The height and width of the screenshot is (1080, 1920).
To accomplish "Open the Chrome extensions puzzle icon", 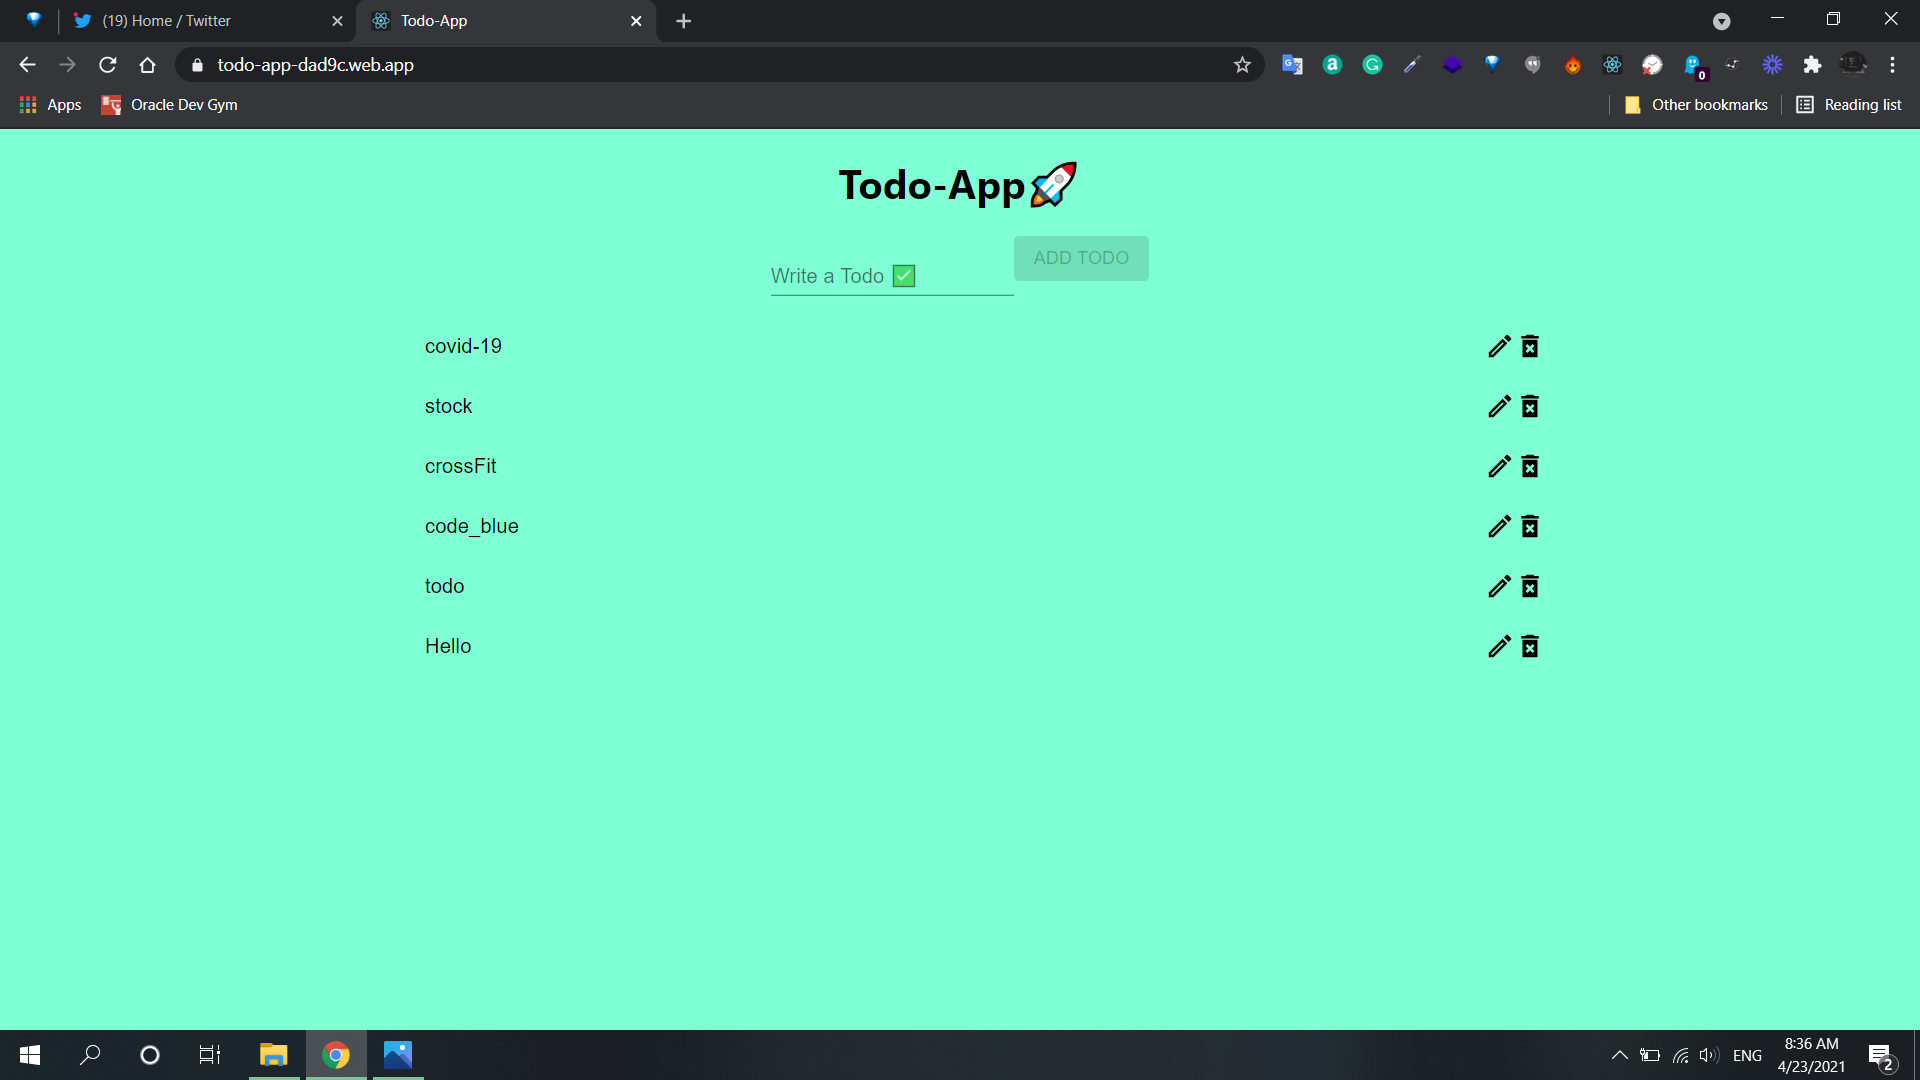I will [x=1812, y=65].
